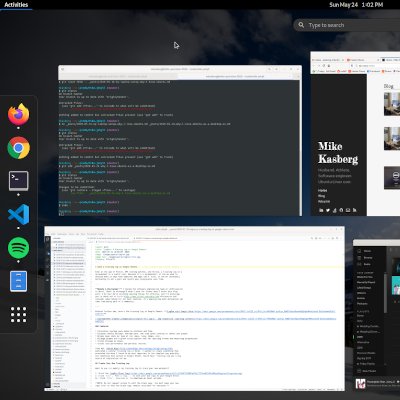Open Spotify from the dock

pos(18,248)
